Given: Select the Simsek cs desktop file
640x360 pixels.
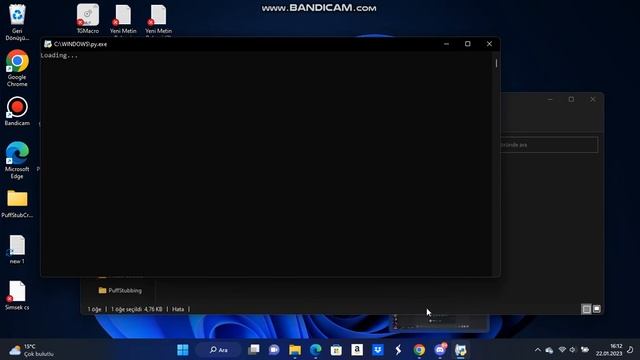Looking at the screenshot, I should [x=17, y=296].
